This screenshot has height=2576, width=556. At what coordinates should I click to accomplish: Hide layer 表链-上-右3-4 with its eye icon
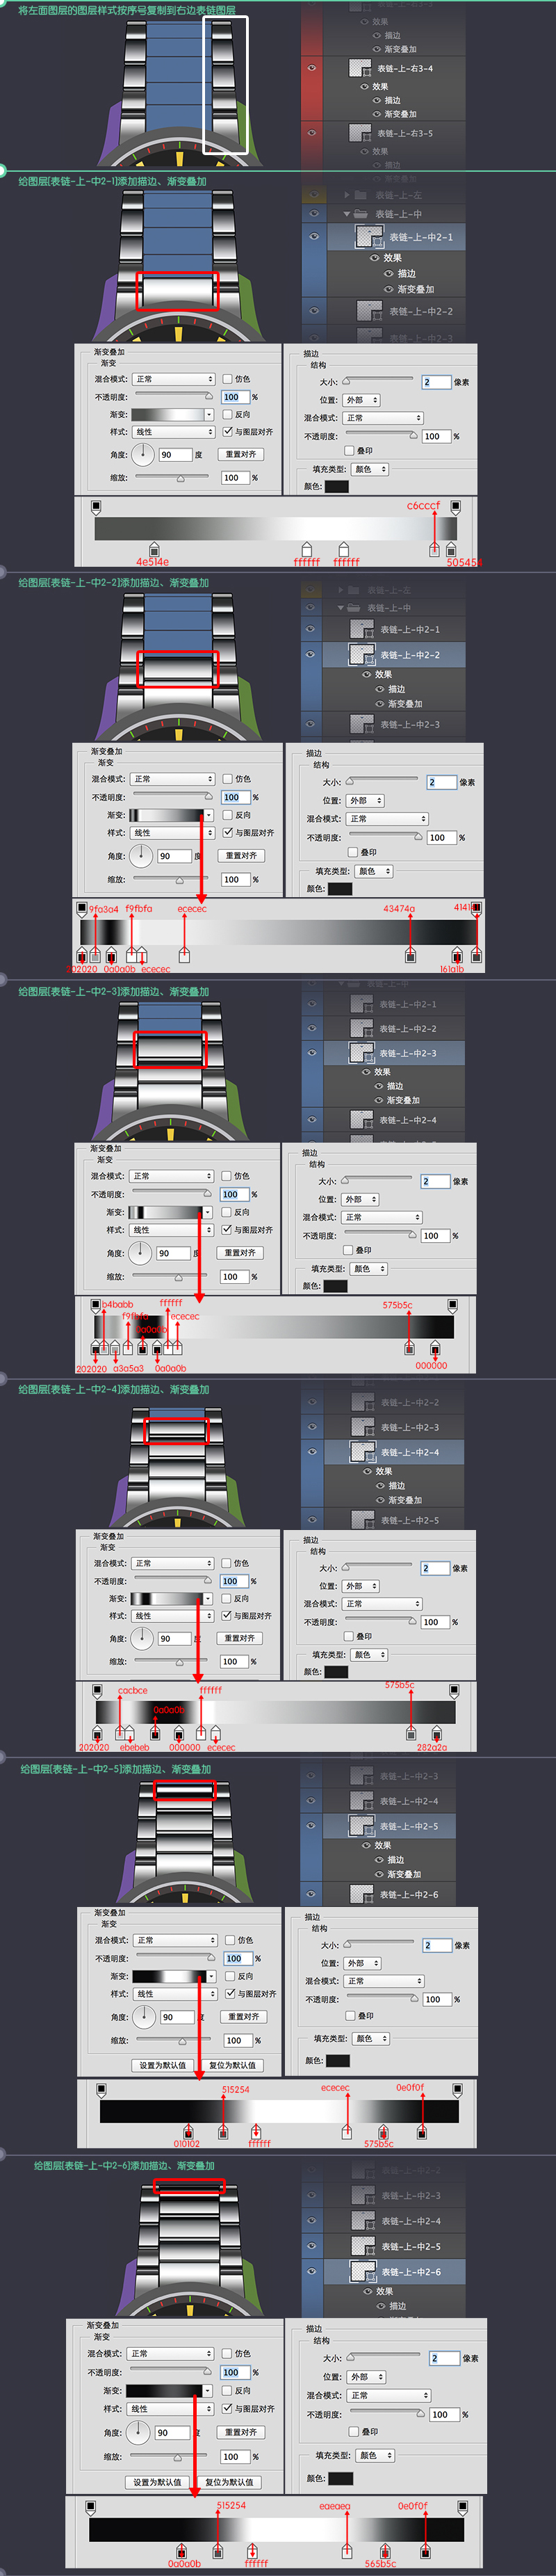tap(312, 68)
